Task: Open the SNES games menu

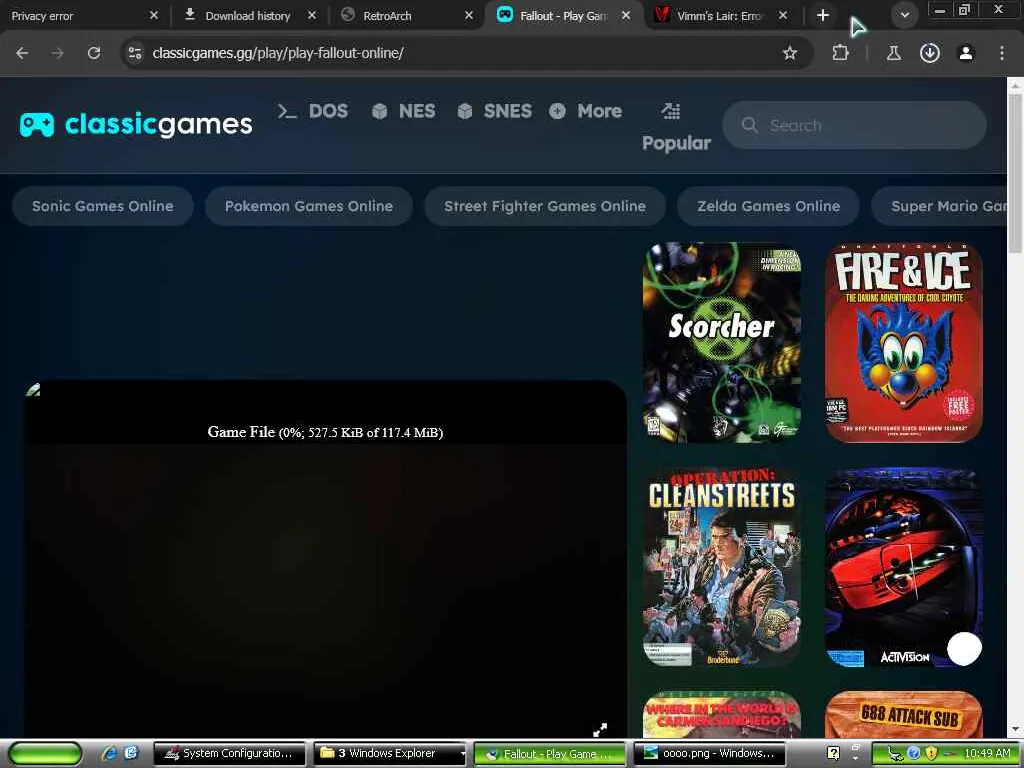Action: [494, 111]
